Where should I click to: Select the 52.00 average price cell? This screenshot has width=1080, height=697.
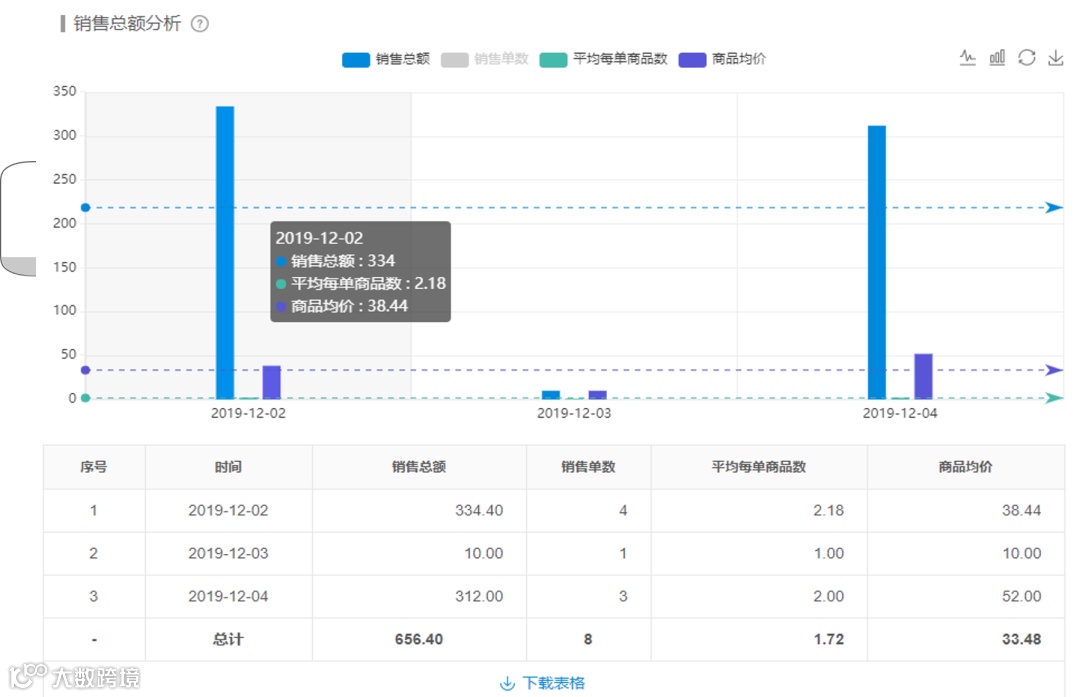965,596
